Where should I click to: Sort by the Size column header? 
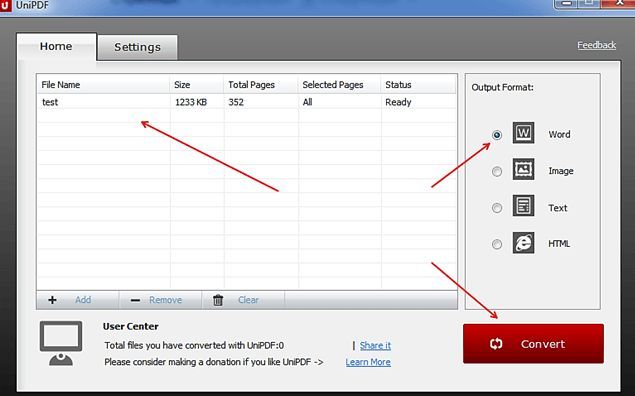(196, 85)
